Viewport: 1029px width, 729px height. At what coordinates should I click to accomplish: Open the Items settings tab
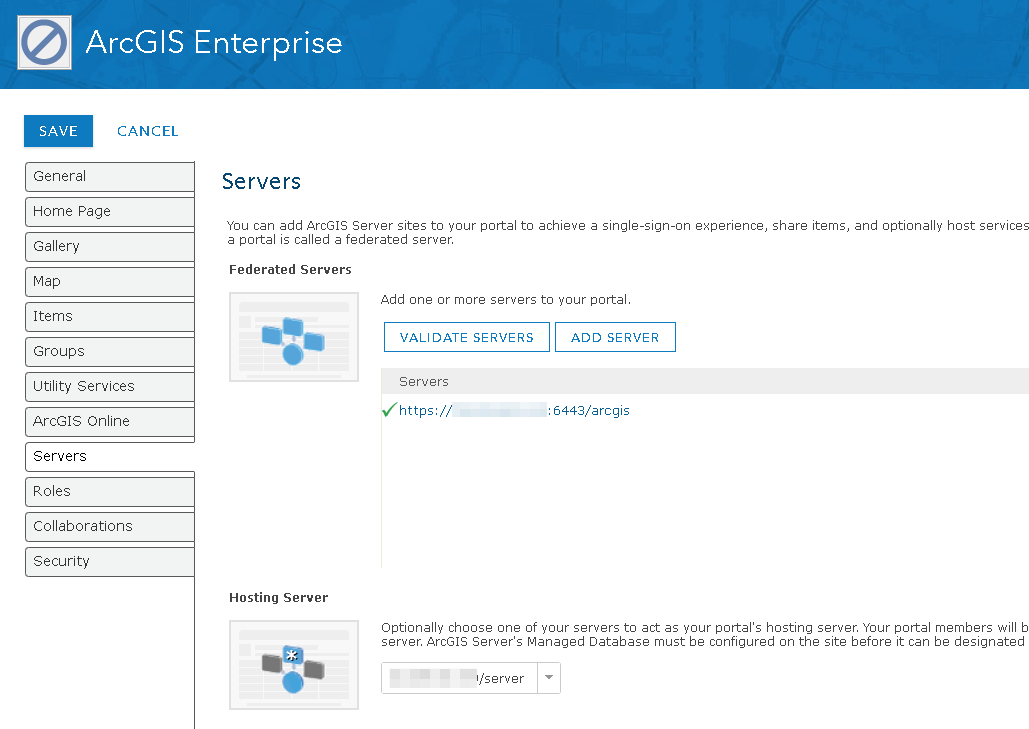click(x=110, y=316)
